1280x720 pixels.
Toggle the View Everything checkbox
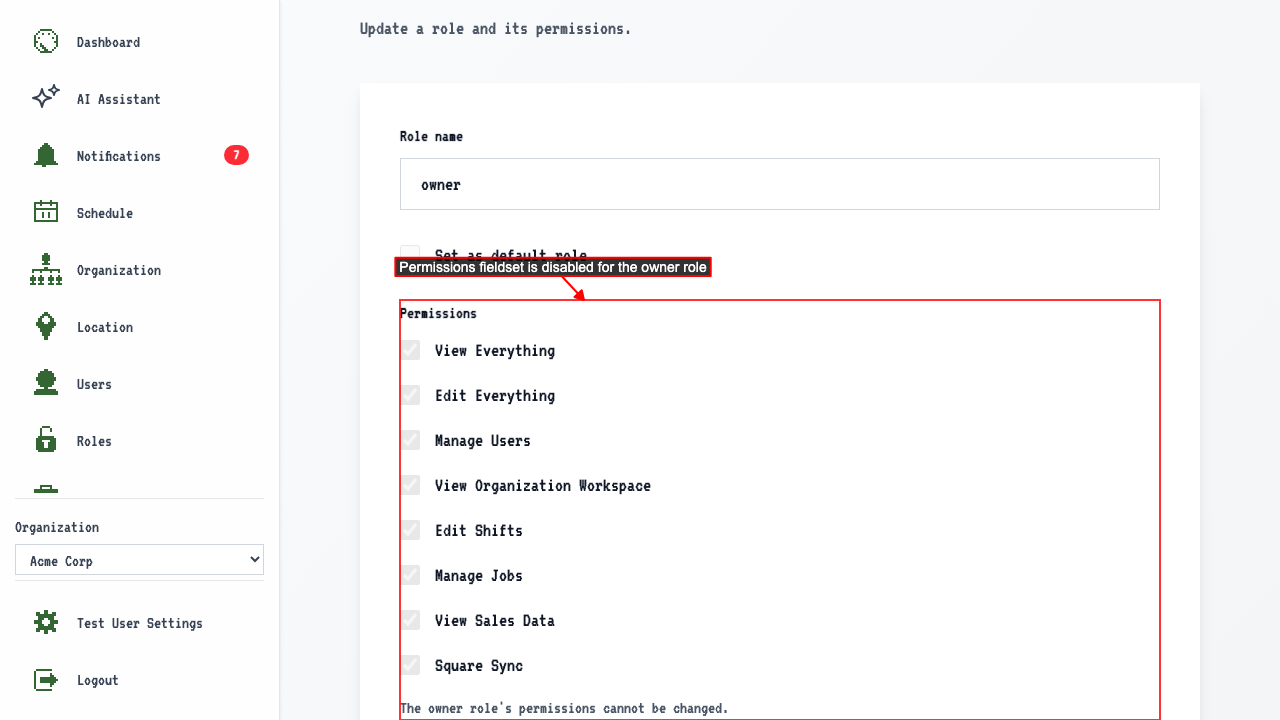click(410, 350)
